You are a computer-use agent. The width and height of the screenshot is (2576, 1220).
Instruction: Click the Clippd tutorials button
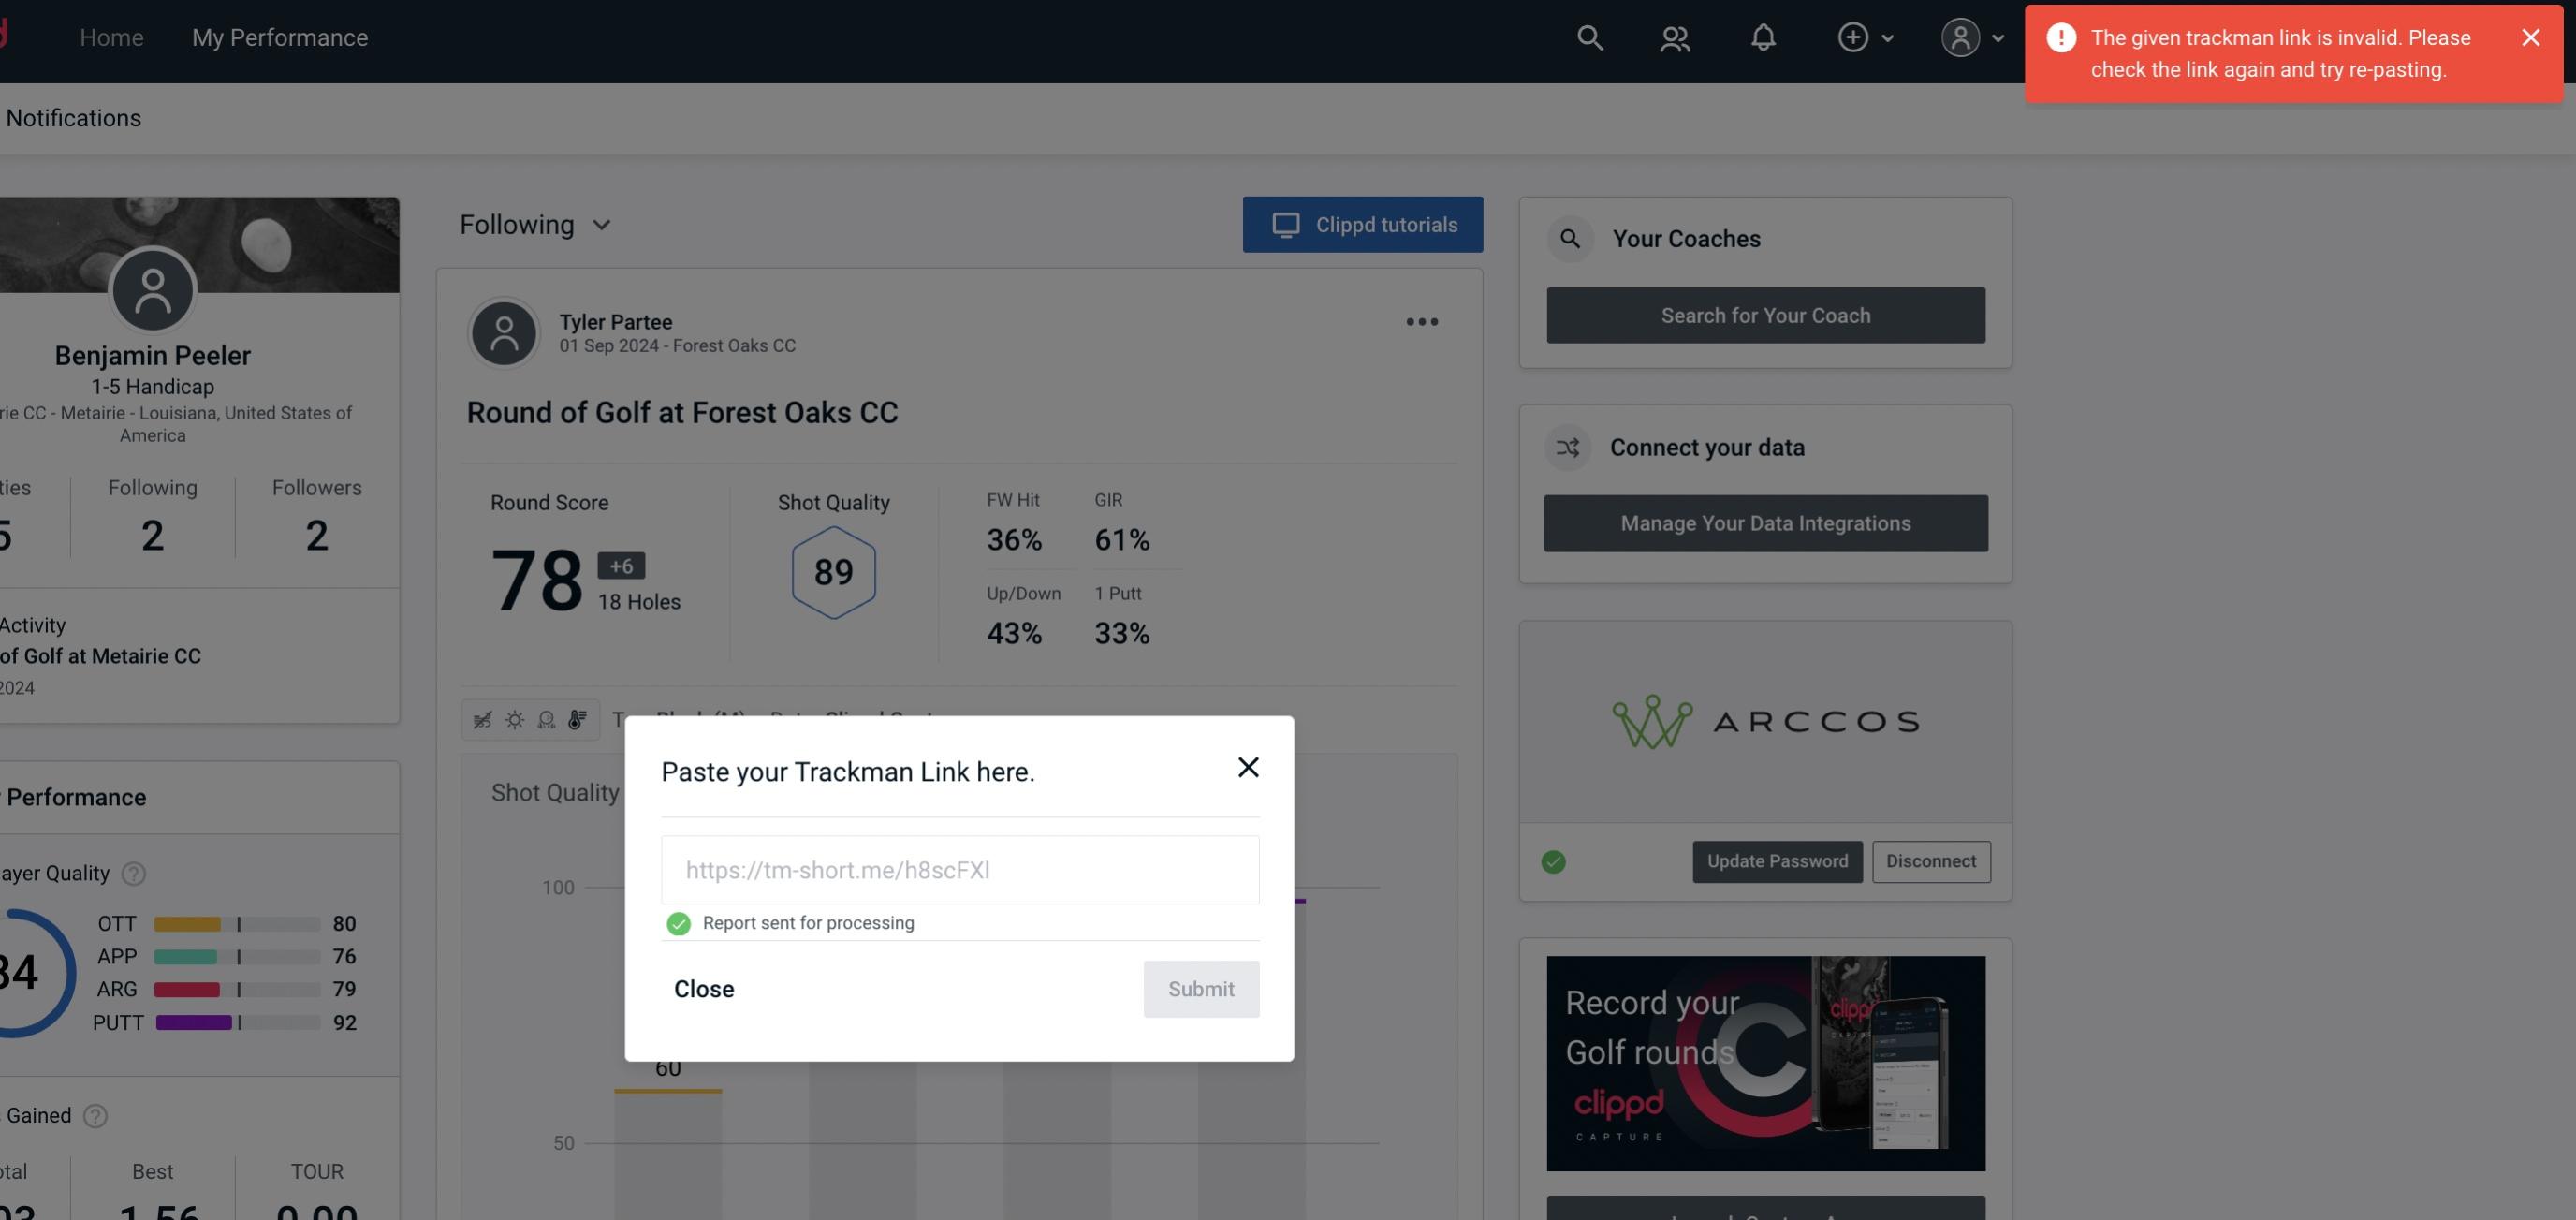[x=1364, y=224]
